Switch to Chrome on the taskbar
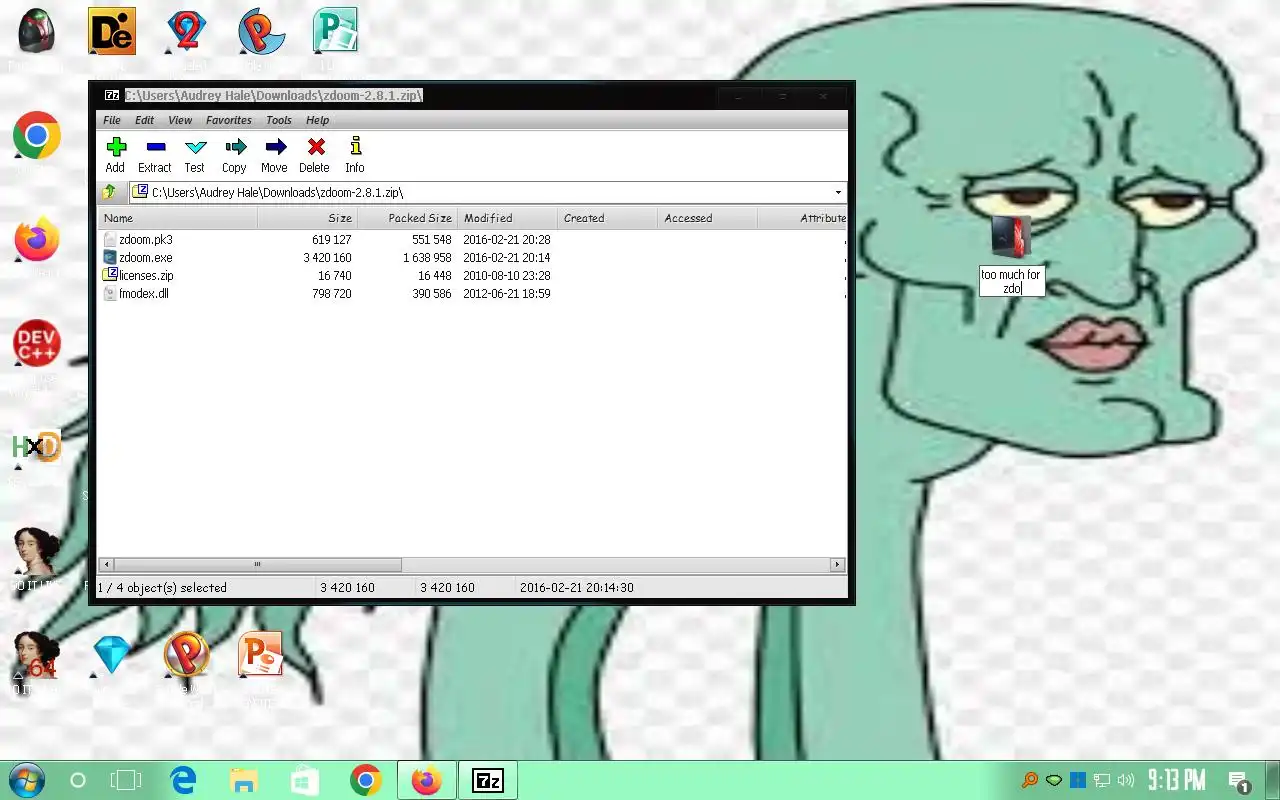1280x800 pixels. point(366,780)
